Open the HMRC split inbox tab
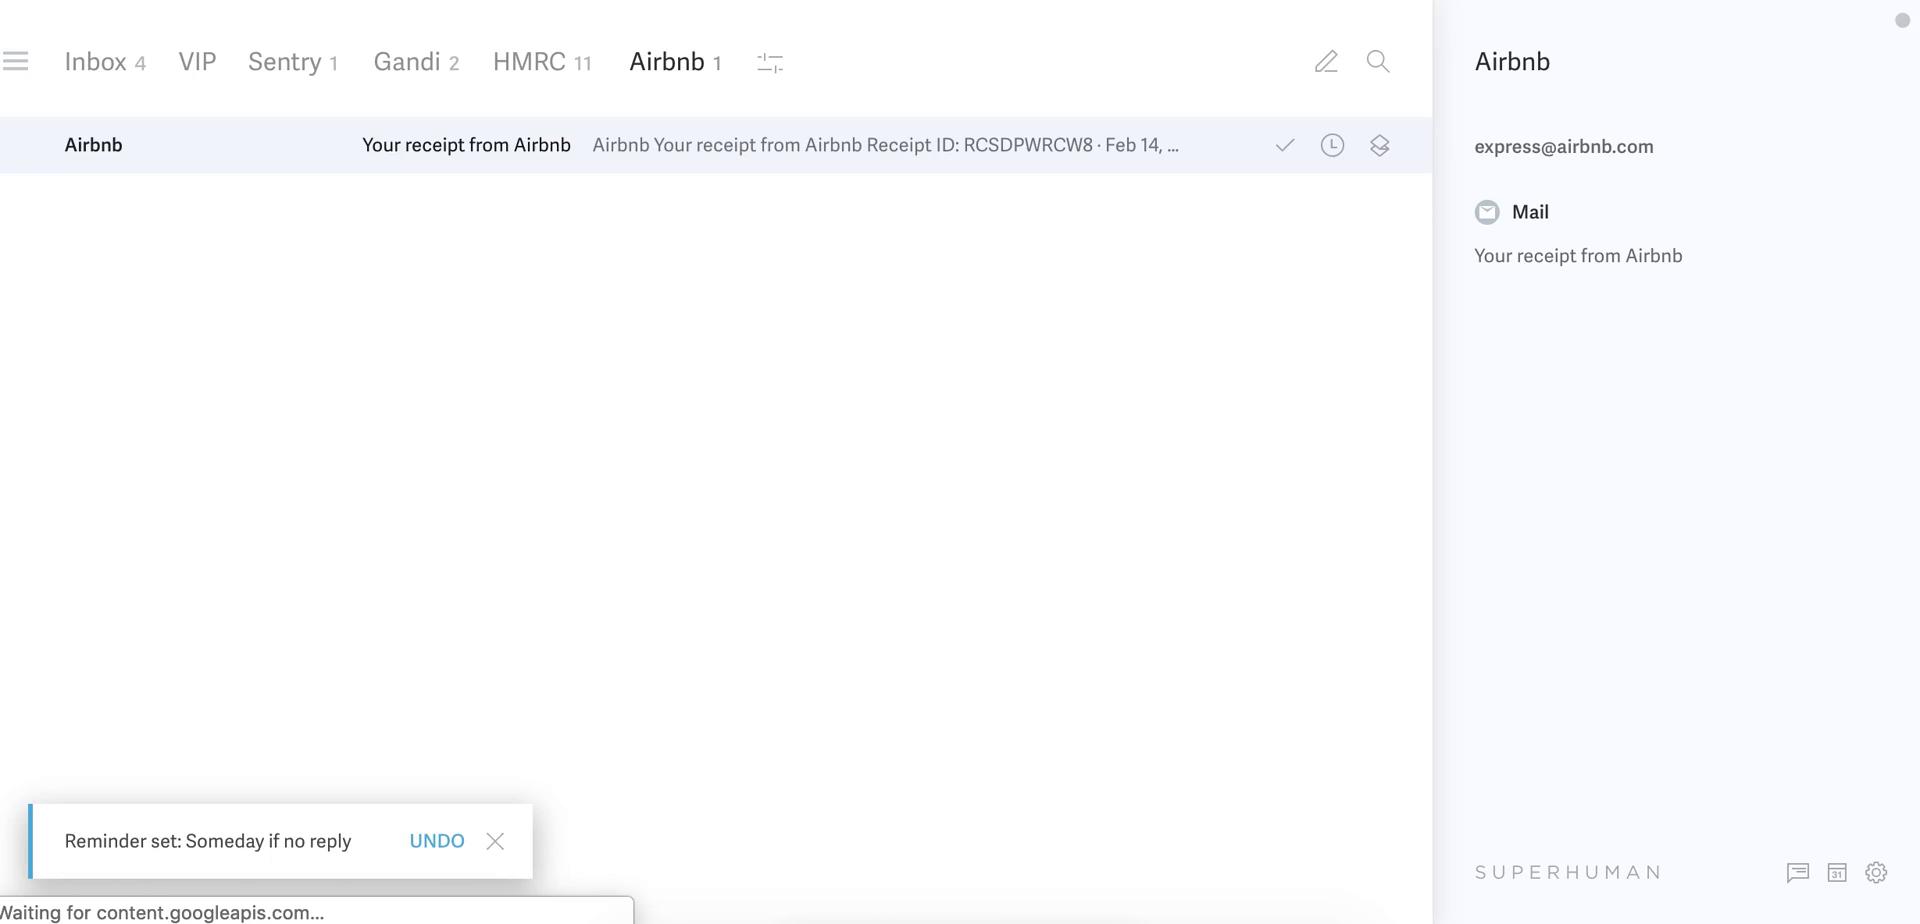Viewport: 1920px width, 924px height. point(542,62)
